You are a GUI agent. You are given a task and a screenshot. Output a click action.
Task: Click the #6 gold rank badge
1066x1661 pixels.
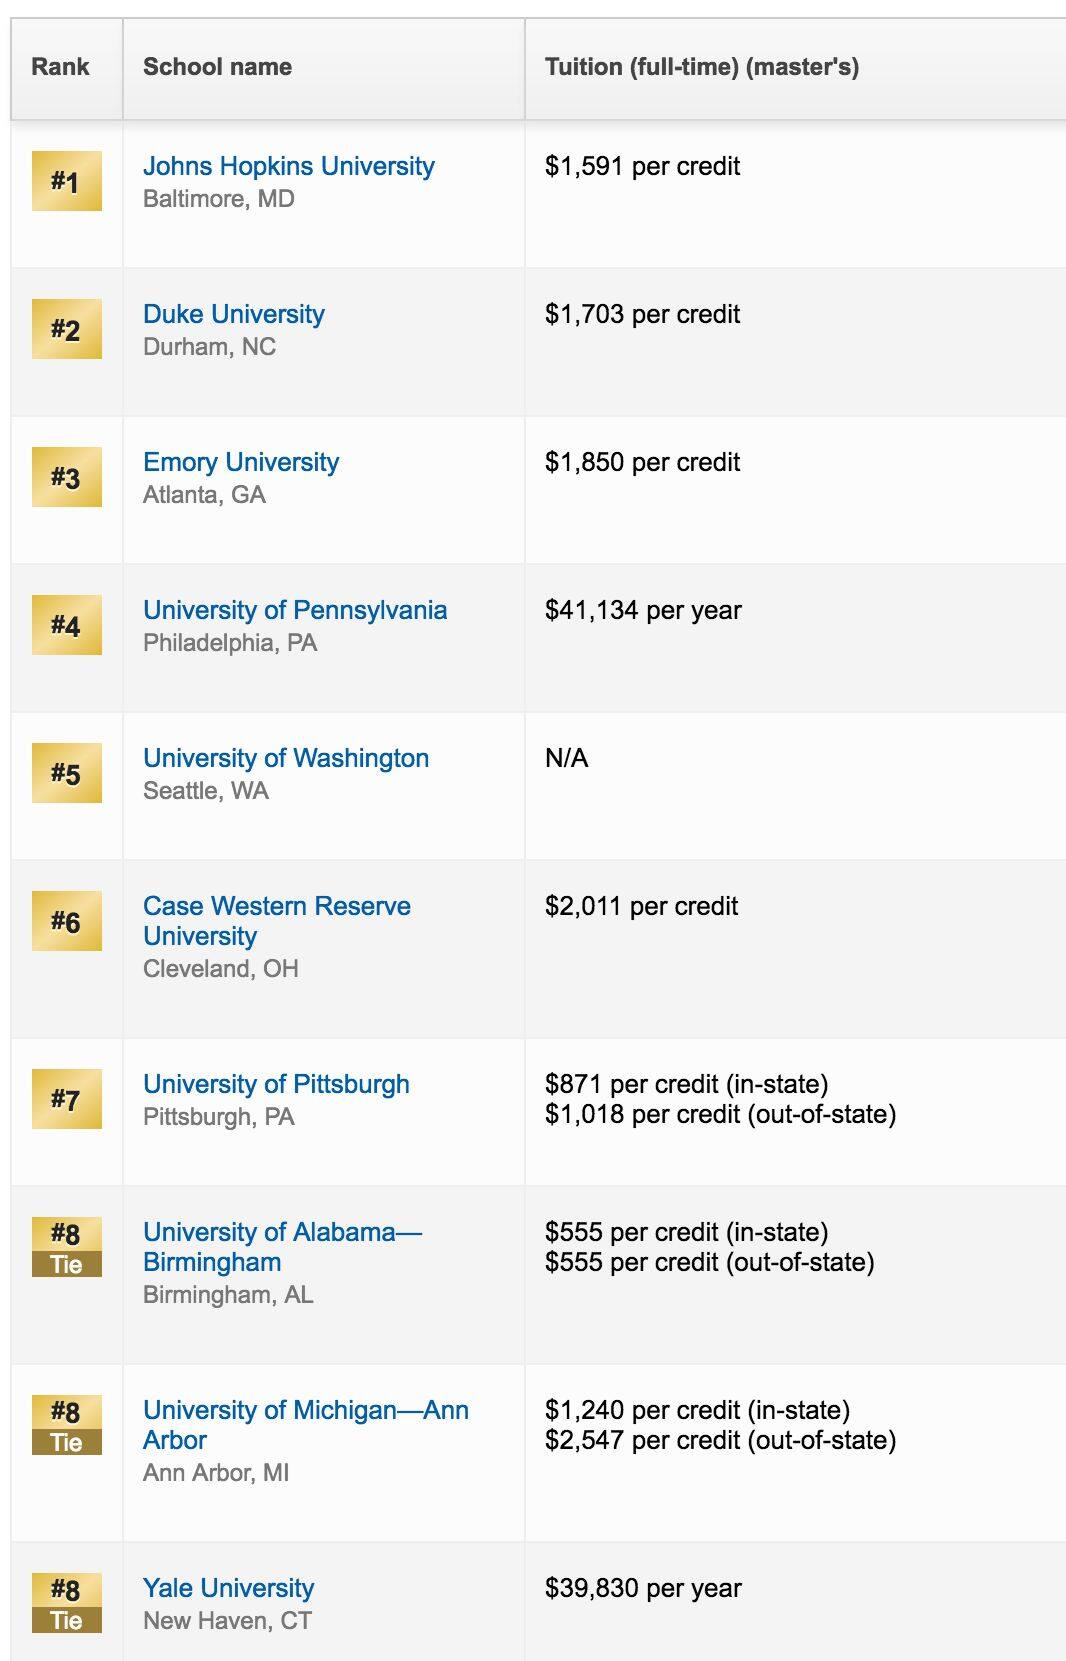click(66, 921)
